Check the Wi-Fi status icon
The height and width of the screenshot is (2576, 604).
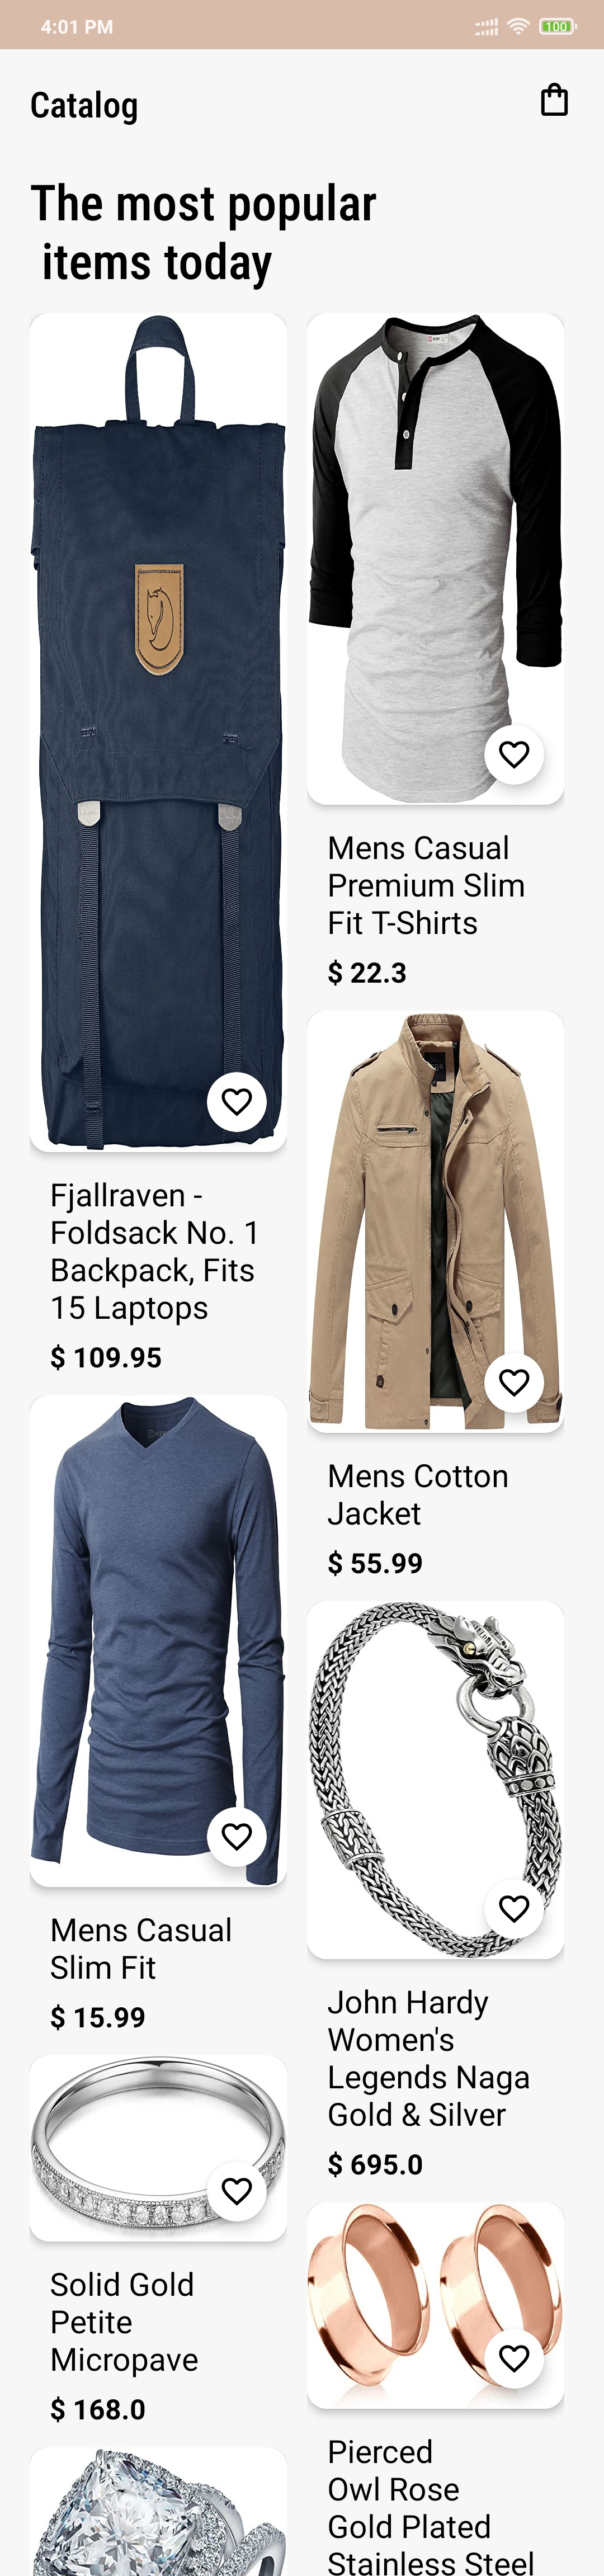pos(518,27)
